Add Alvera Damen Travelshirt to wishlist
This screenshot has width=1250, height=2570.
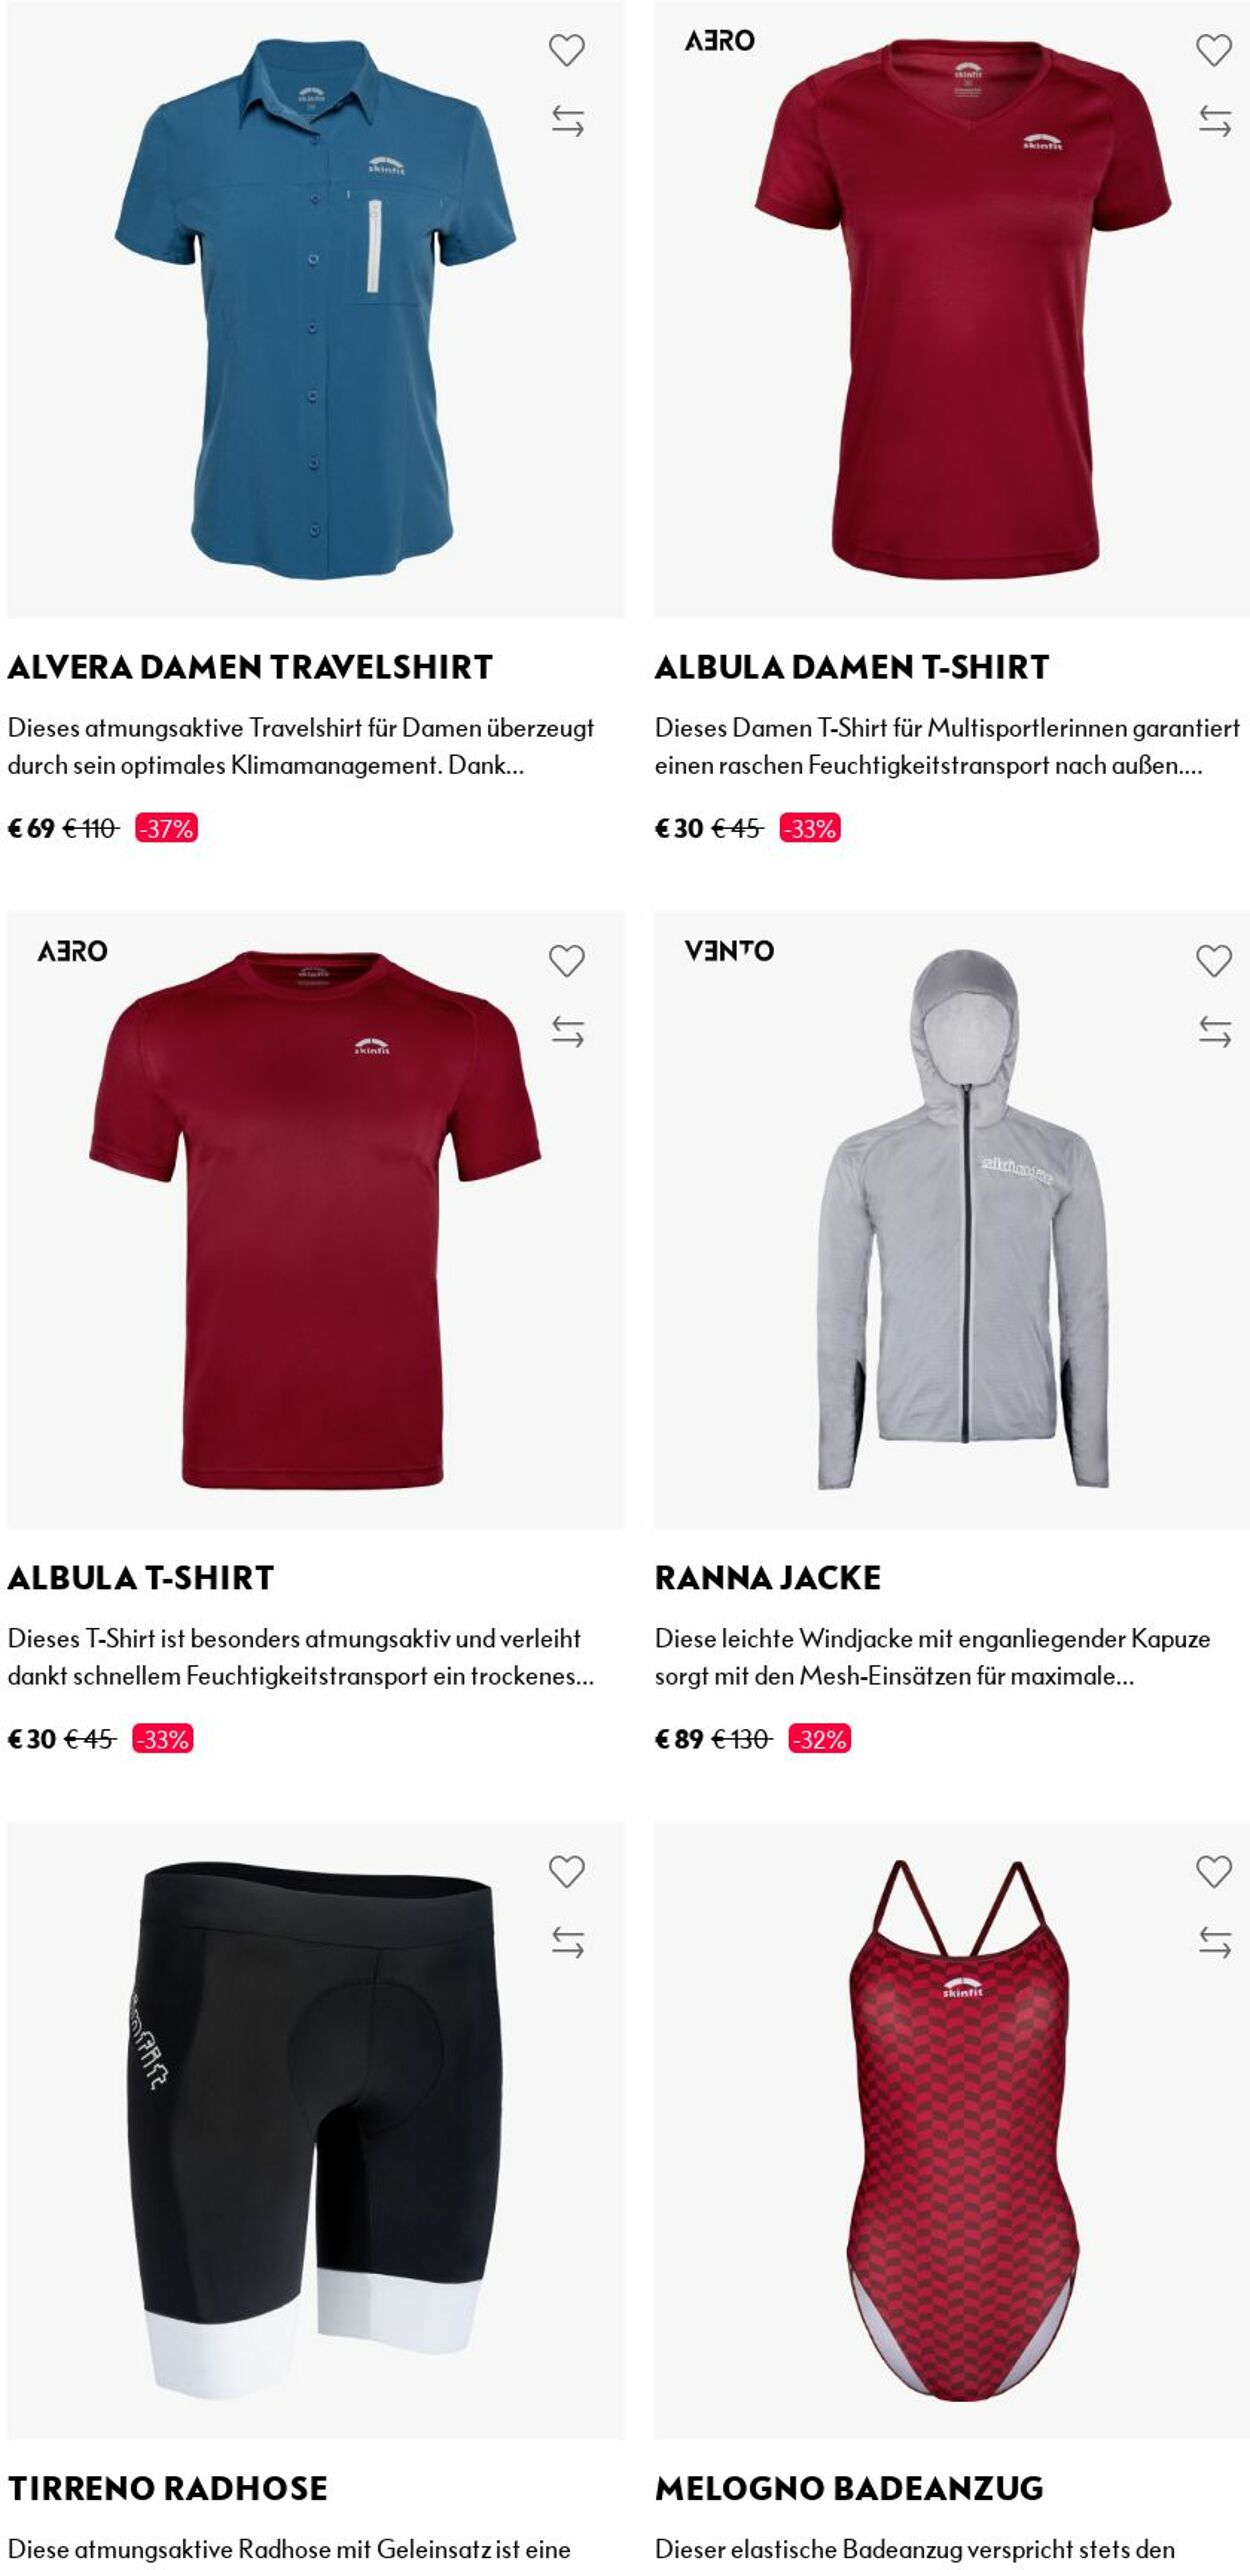click(566, 50)
